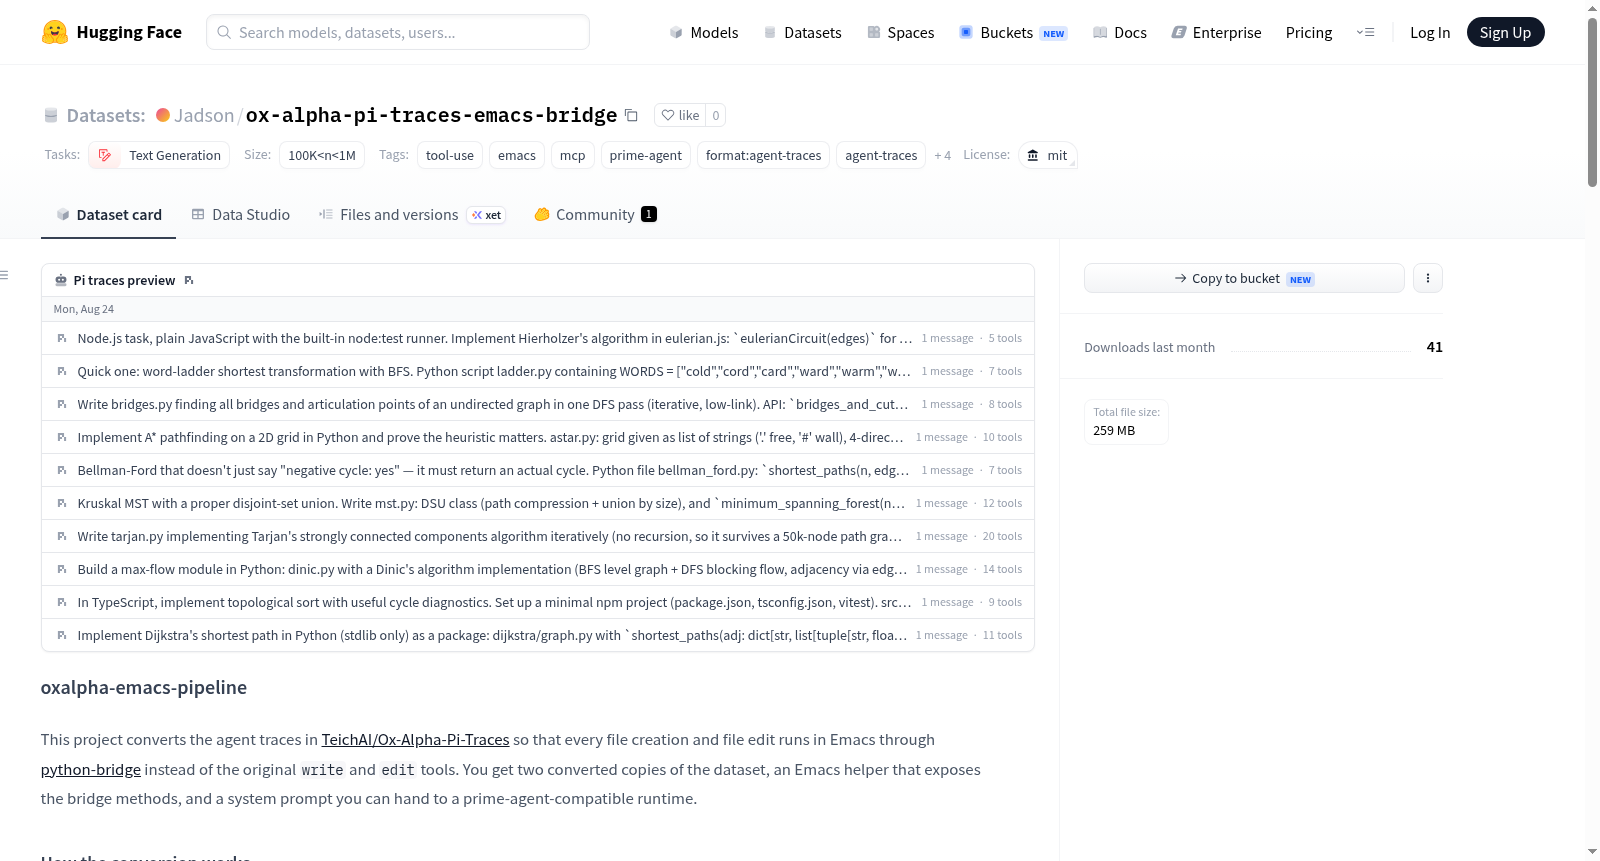Click the like count 0
1600x861 pixels.
coord(716,115)
